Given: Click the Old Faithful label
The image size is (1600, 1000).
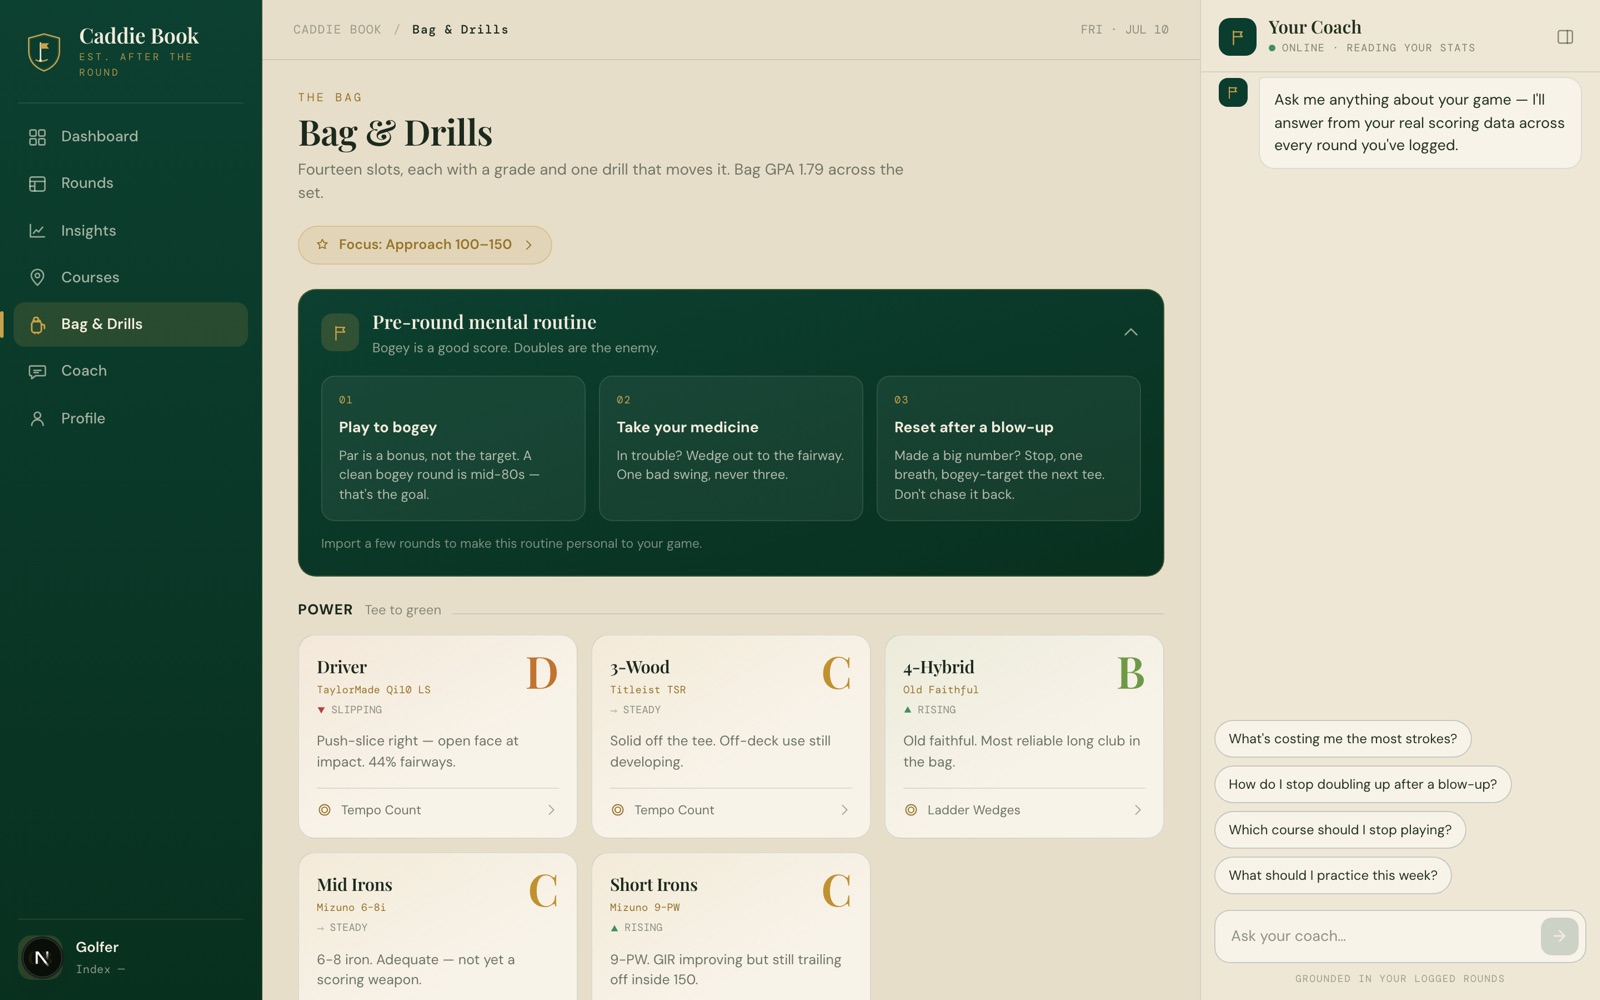Looking at the screenshot, I should (x=940, y=690).
